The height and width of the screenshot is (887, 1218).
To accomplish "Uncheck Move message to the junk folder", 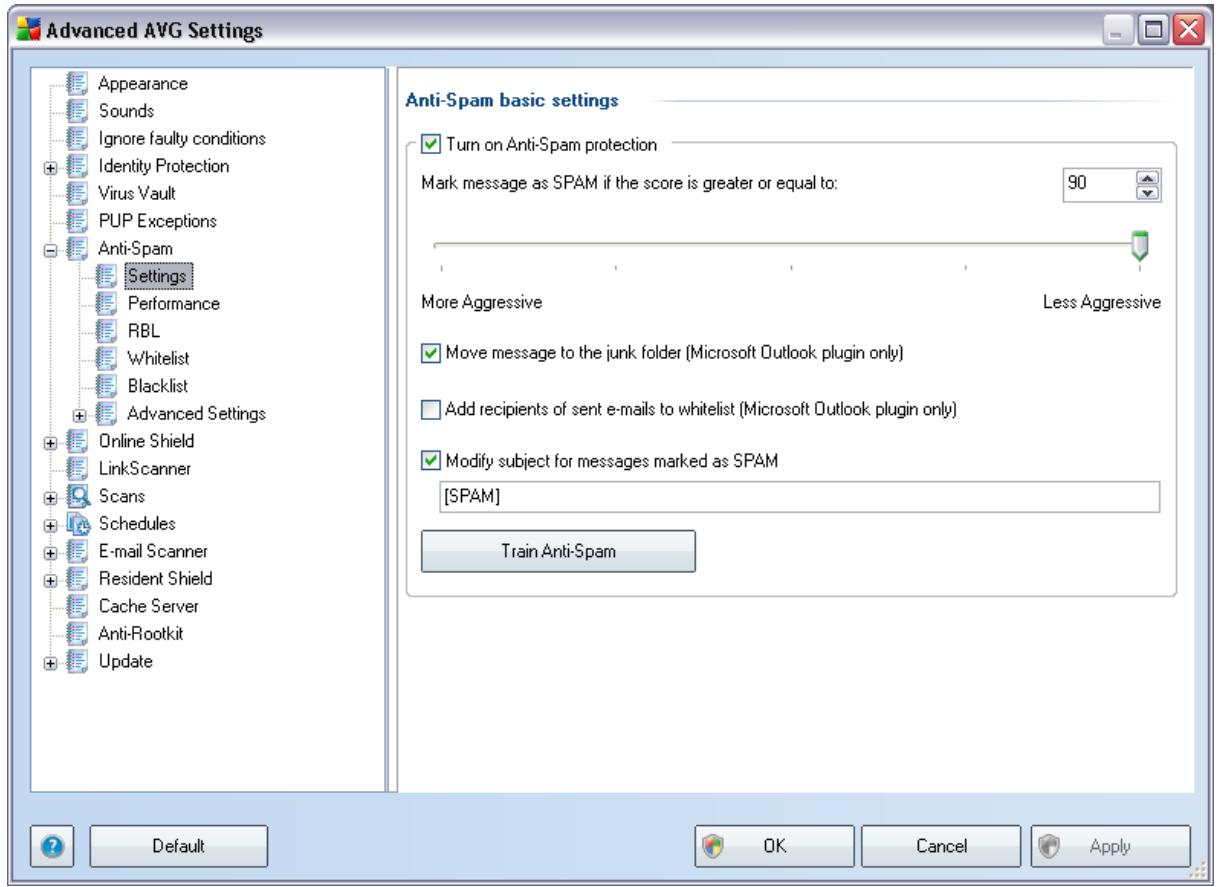I will (431, 351).
